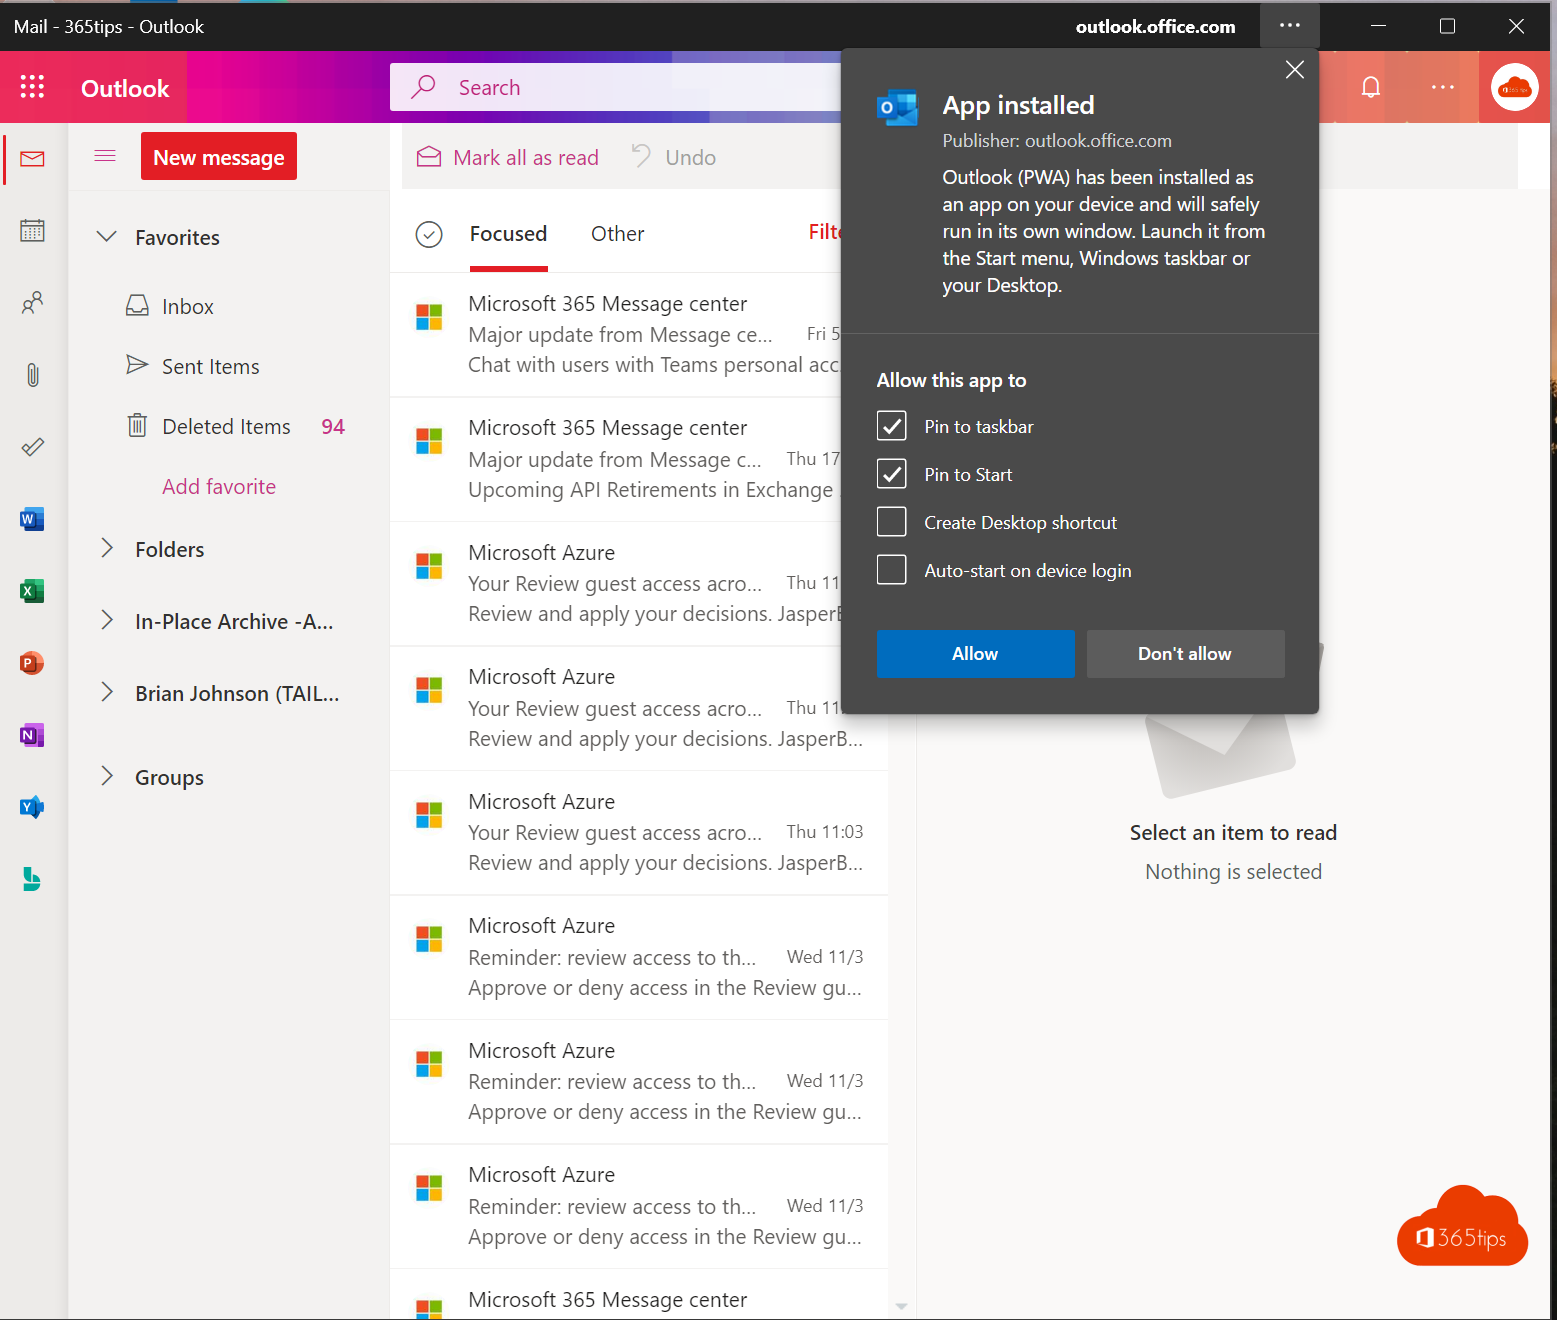
Task: Launch OneNote from the left sidebar
Action: tap(32, 735)
